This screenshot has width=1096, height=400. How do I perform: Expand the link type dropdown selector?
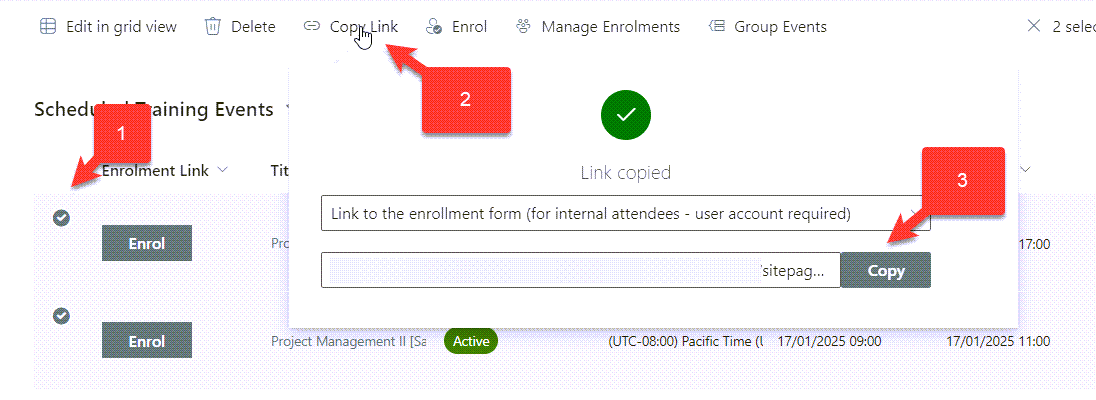tap(626, 213)
